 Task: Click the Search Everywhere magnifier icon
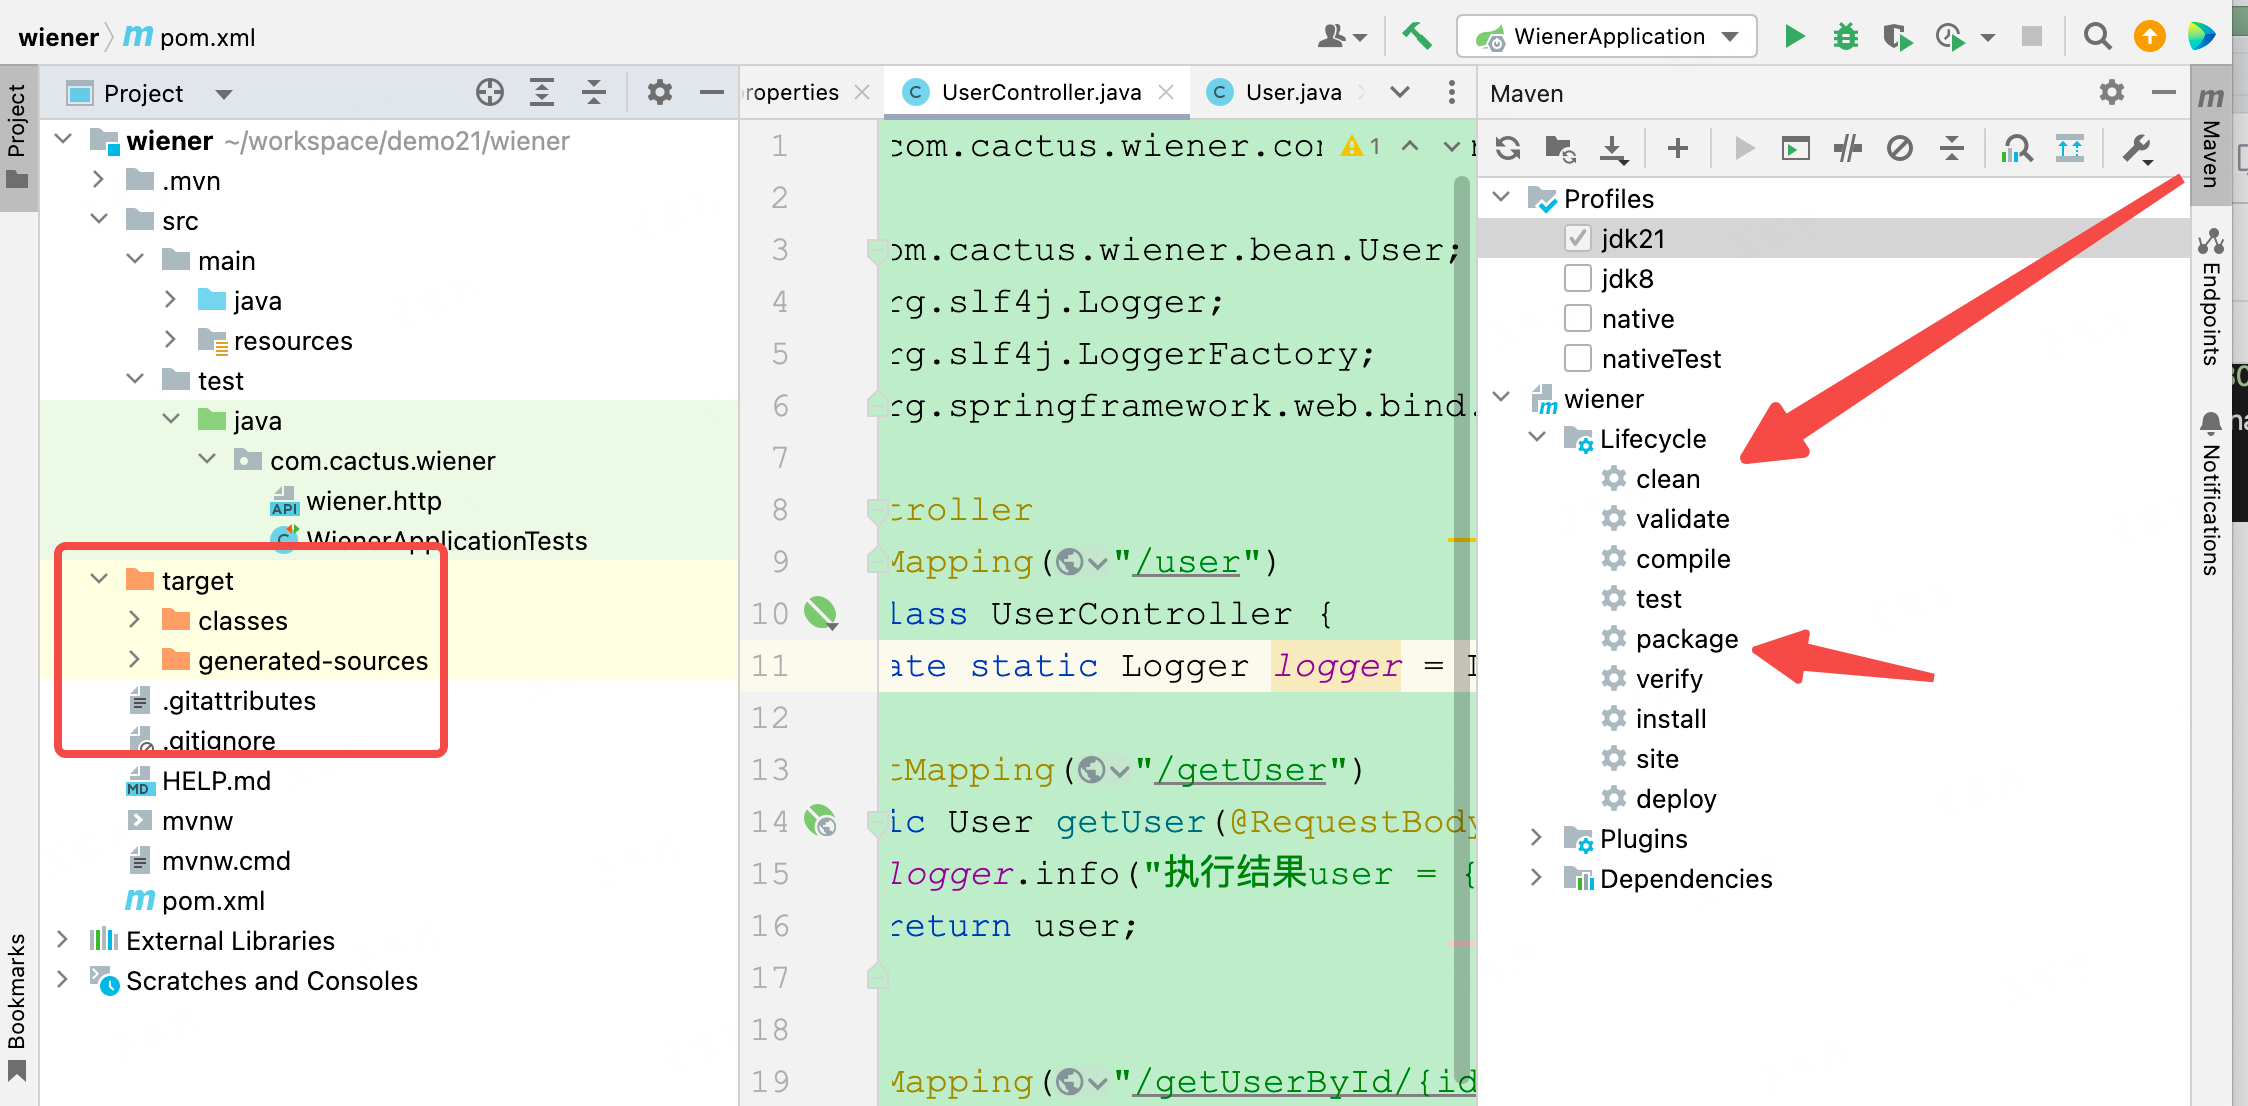pos(2097,37)
